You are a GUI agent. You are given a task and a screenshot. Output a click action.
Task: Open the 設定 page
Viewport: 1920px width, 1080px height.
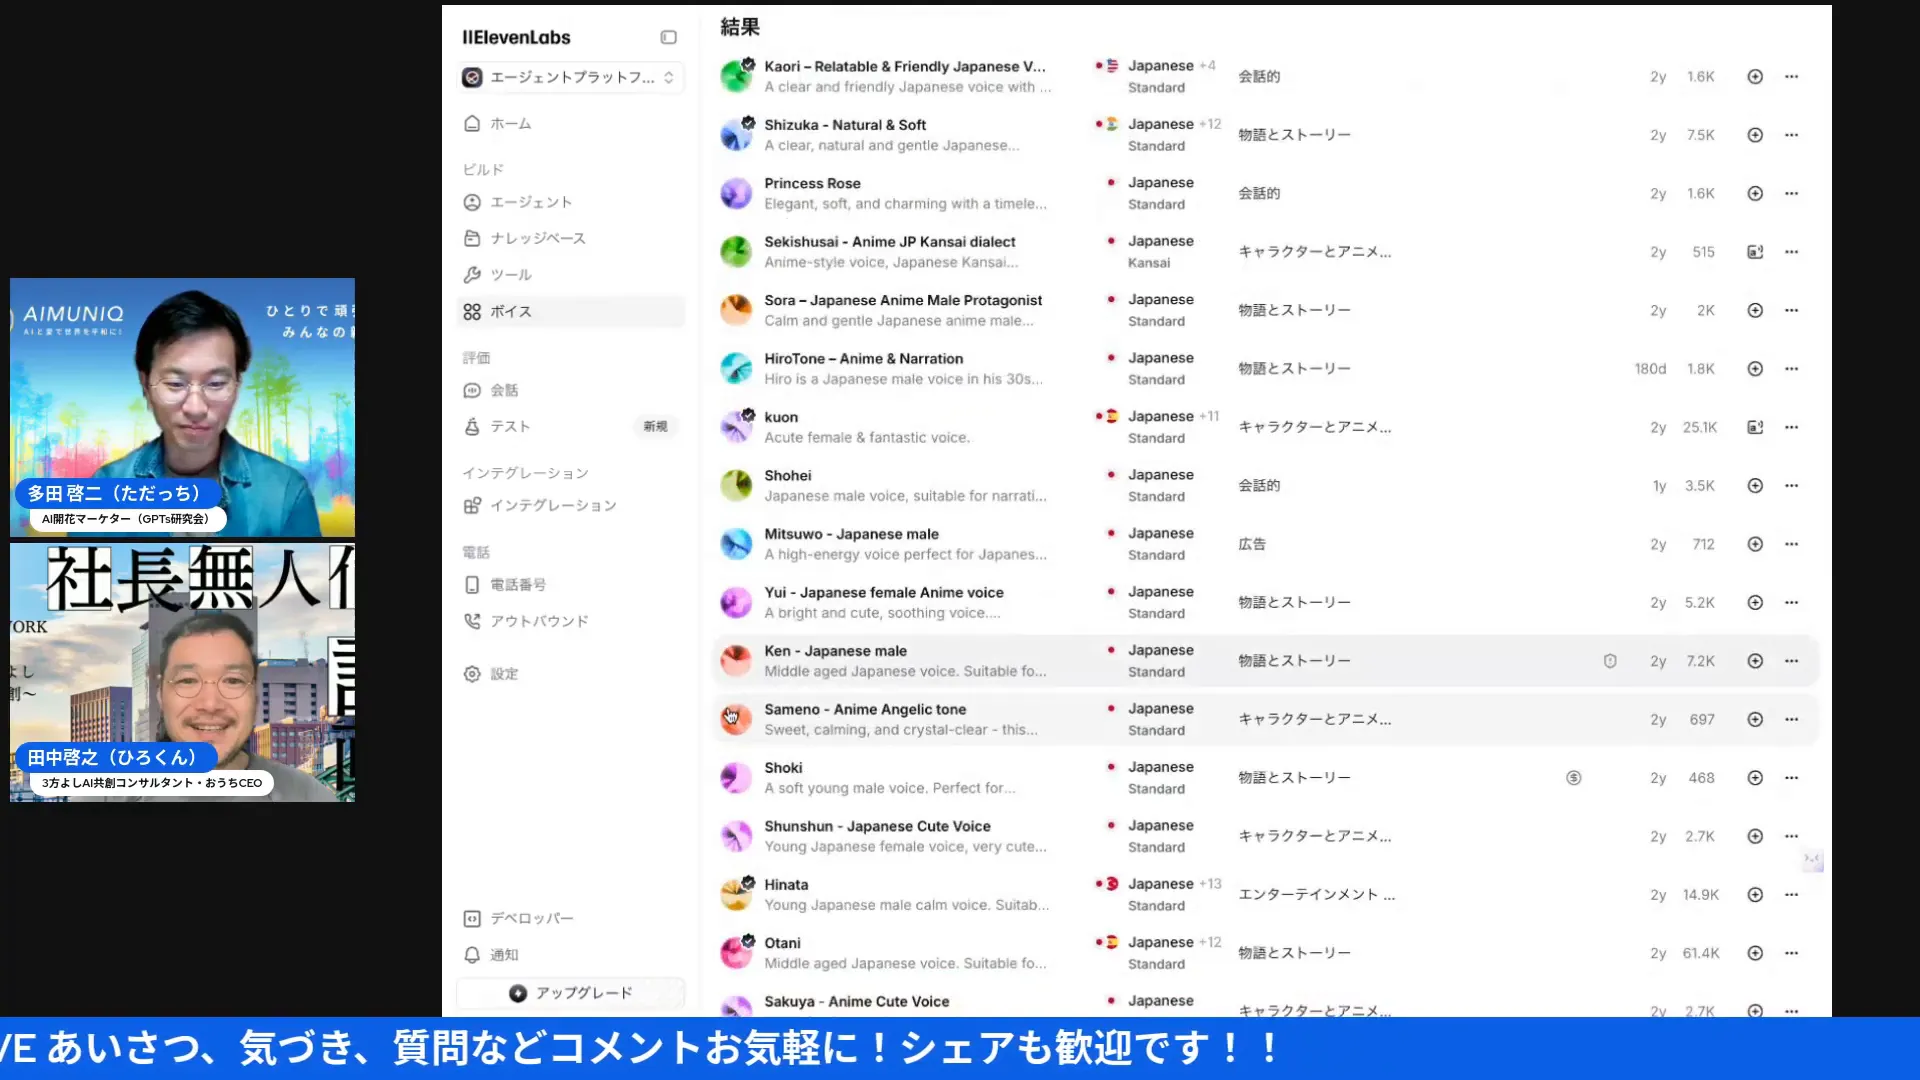pos(504,673)
